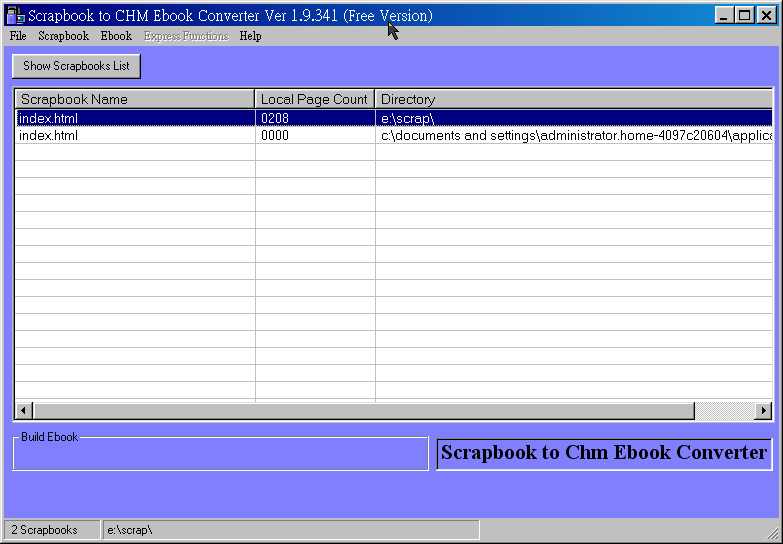Viewport: 783px width, 544px height.
Task: Minimize the converter window
Action: (x=725, y=15)
